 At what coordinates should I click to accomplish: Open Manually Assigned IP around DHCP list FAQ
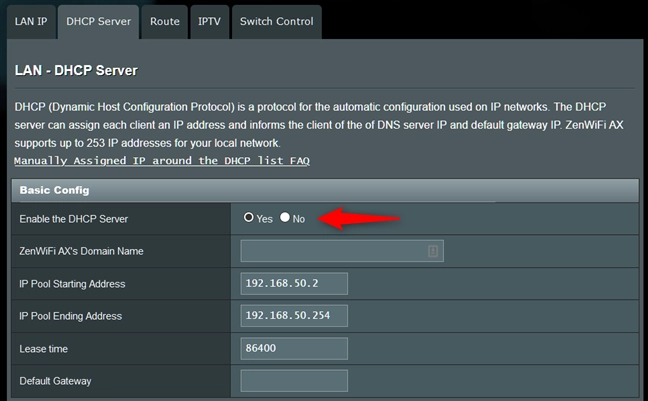pos(162,161)
